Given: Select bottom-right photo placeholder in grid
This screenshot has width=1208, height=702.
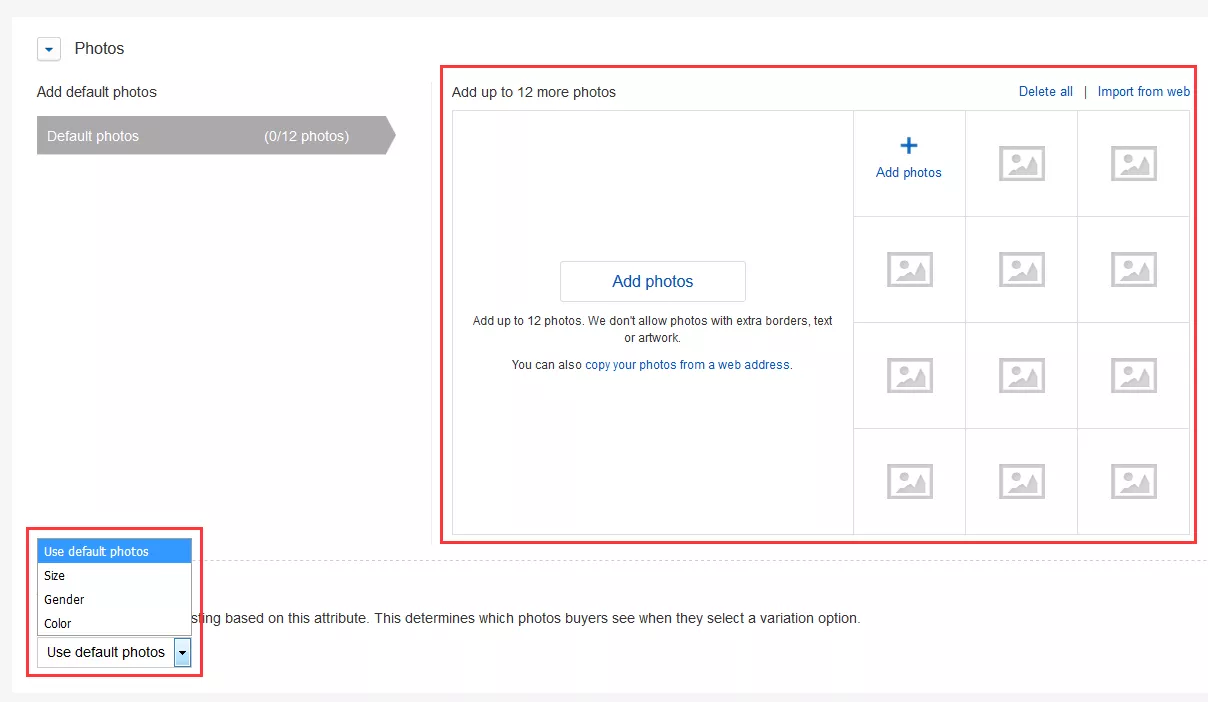Looking at the screenshot, I should pos(1133,481).
